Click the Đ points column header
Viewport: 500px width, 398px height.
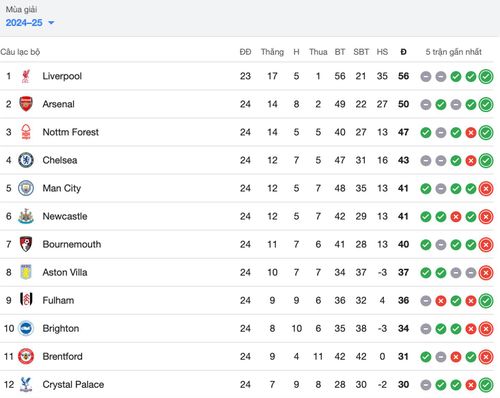pos(403,52)
